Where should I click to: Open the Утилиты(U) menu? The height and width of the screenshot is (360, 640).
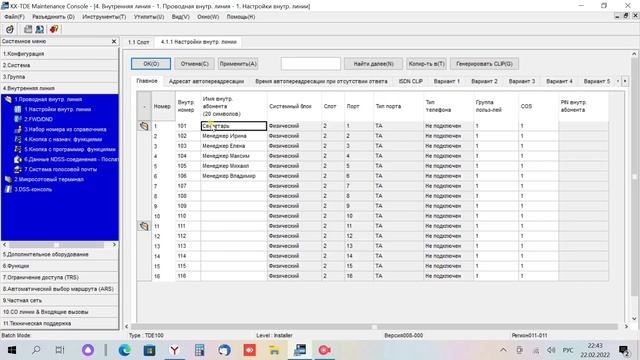(149, 17)
